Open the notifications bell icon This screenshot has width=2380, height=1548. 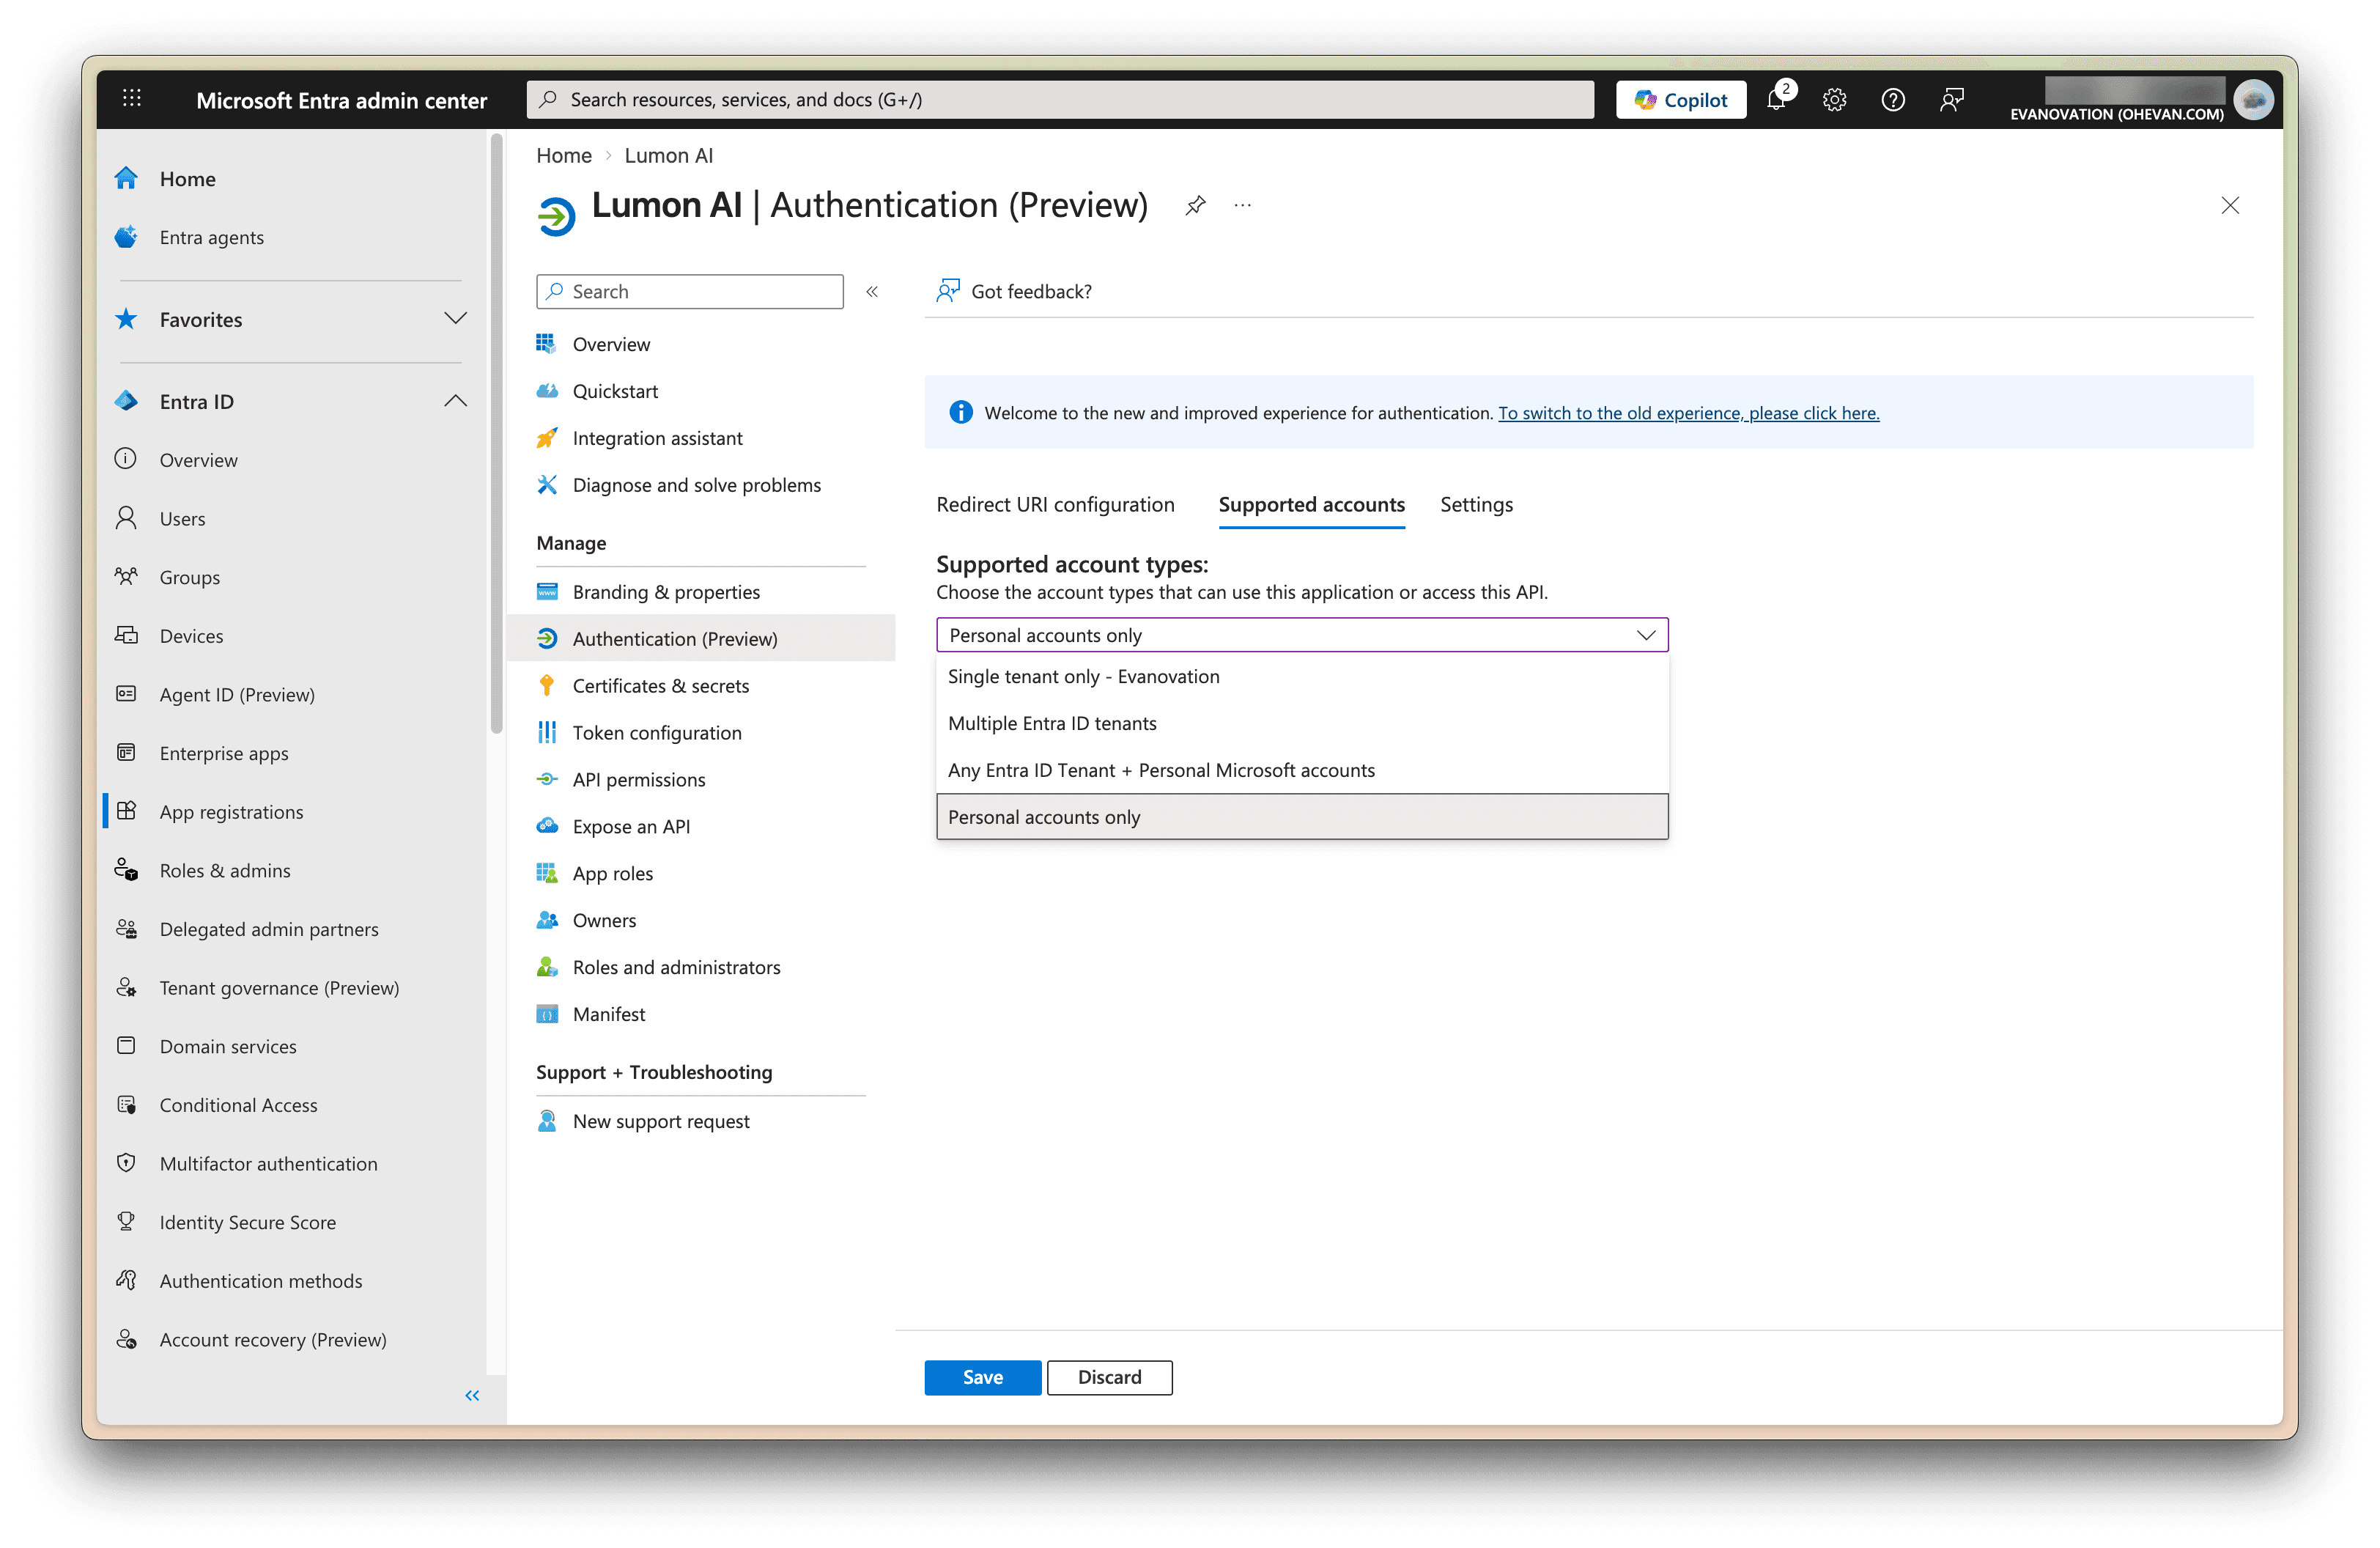tap(1776, 100)
